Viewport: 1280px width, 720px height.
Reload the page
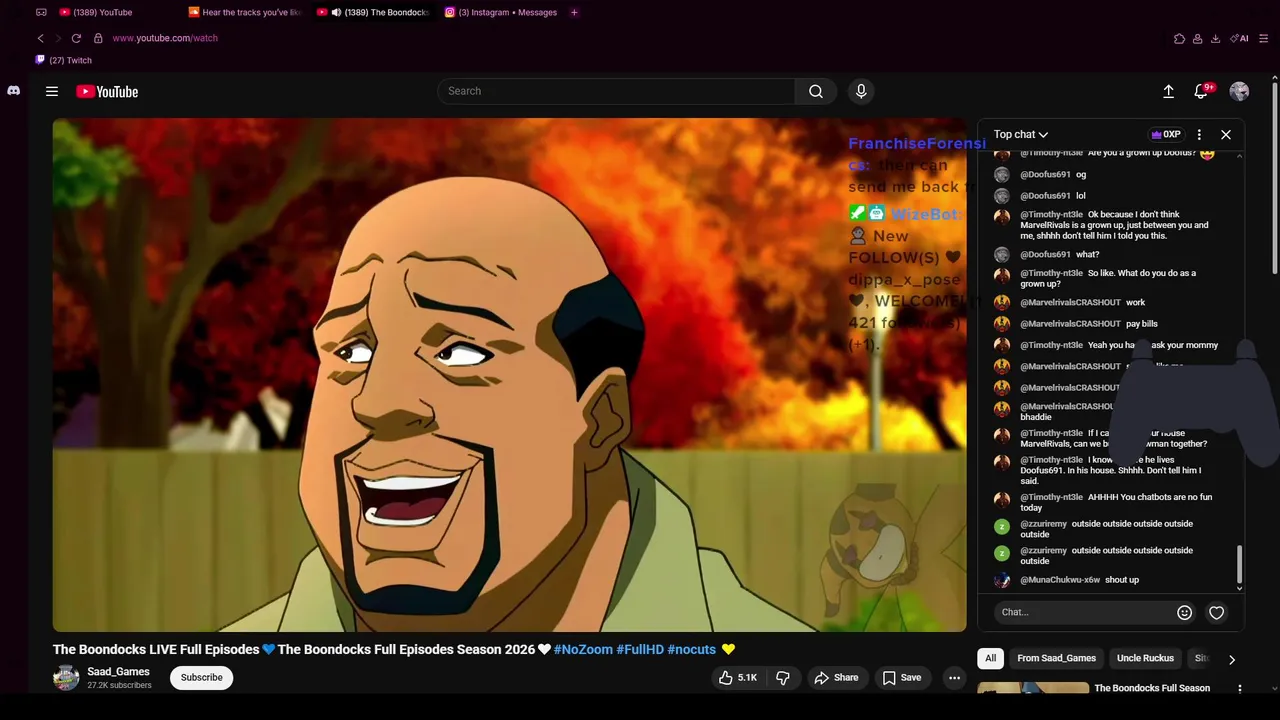pyautogui.click(x=76, y=38)
